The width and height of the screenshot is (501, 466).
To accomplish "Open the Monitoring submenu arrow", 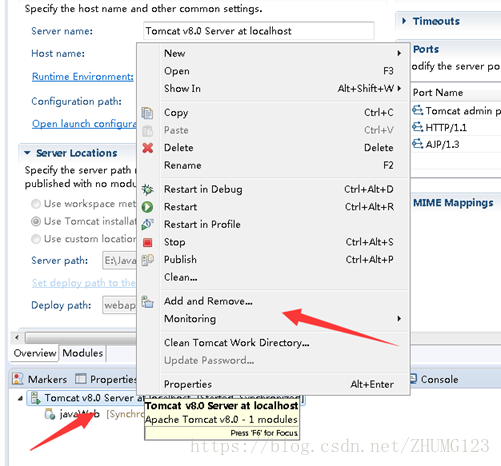I will click(399, 319).
